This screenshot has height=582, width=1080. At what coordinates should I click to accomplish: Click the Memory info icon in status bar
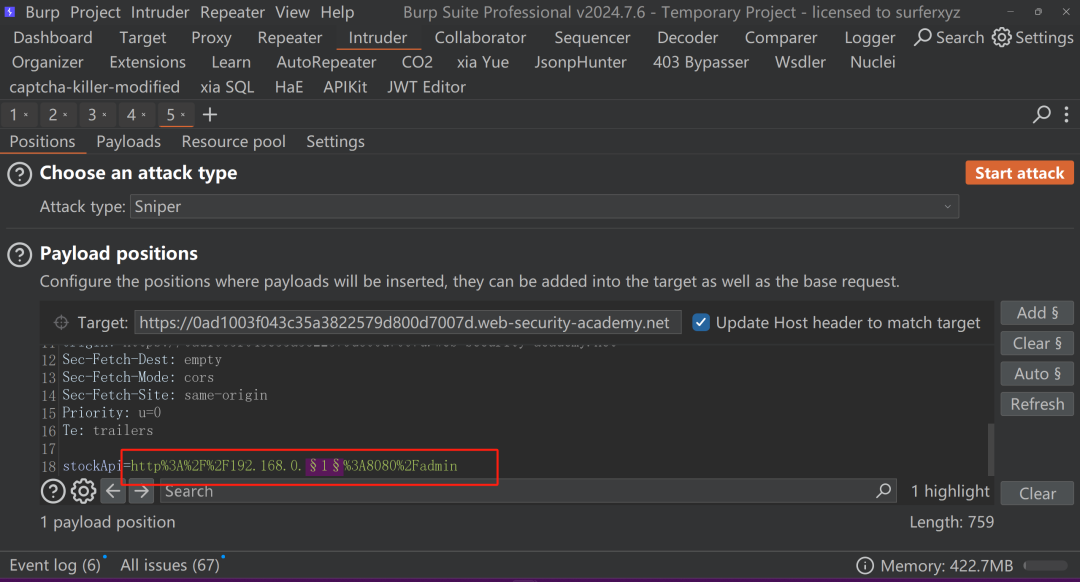click(x=865, y=565)
